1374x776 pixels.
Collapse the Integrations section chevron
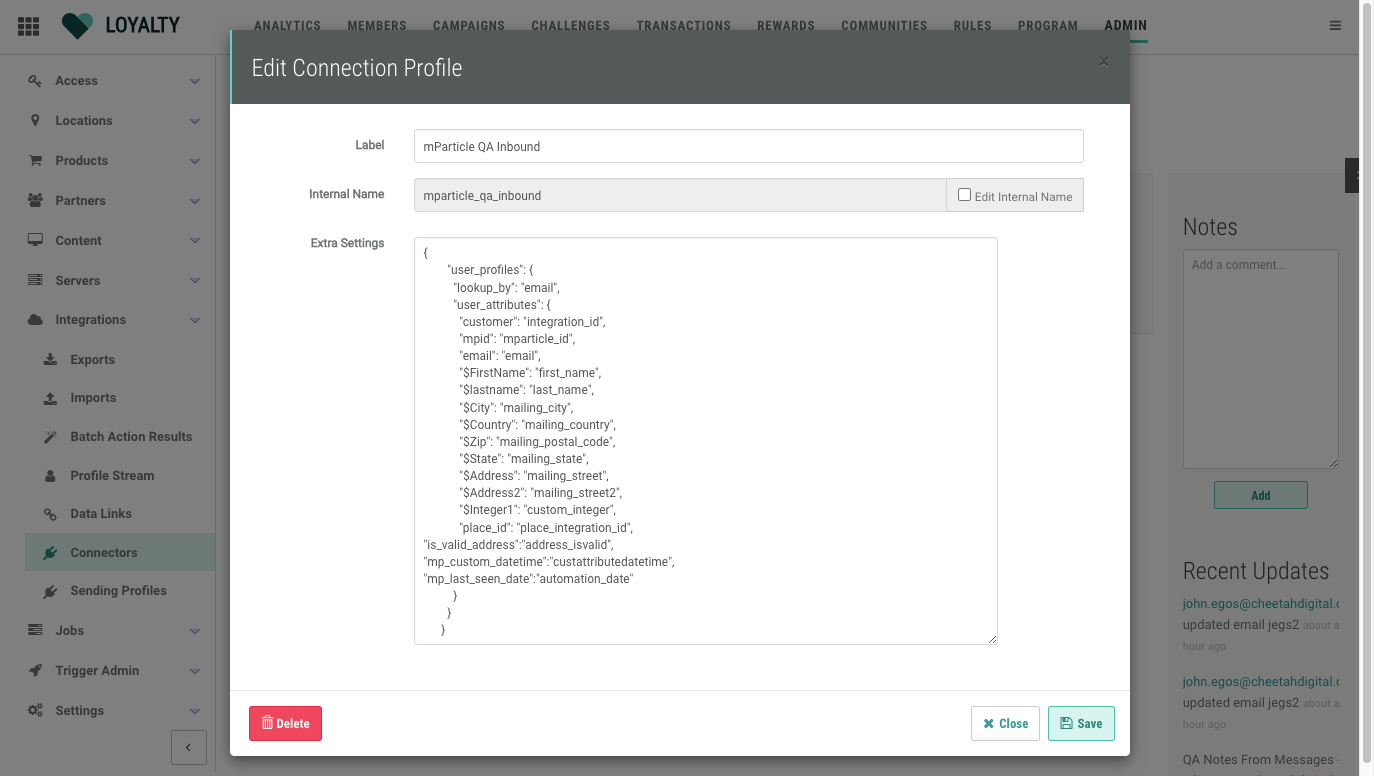[x=195, y=320]
